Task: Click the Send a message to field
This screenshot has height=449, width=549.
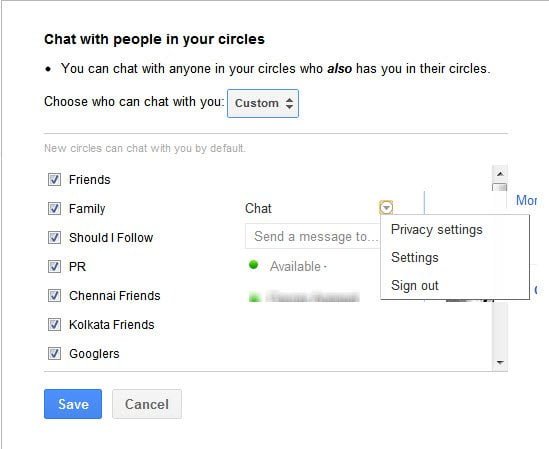Action: [313, 236]
